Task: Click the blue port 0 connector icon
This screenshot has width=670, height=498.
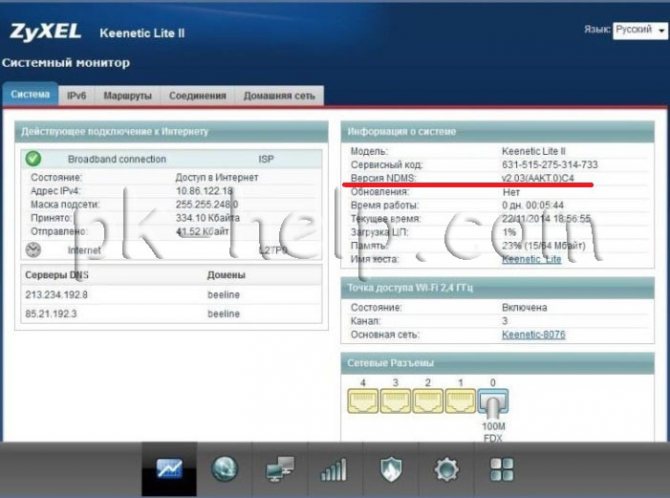Action: click(x=493, y=402)
